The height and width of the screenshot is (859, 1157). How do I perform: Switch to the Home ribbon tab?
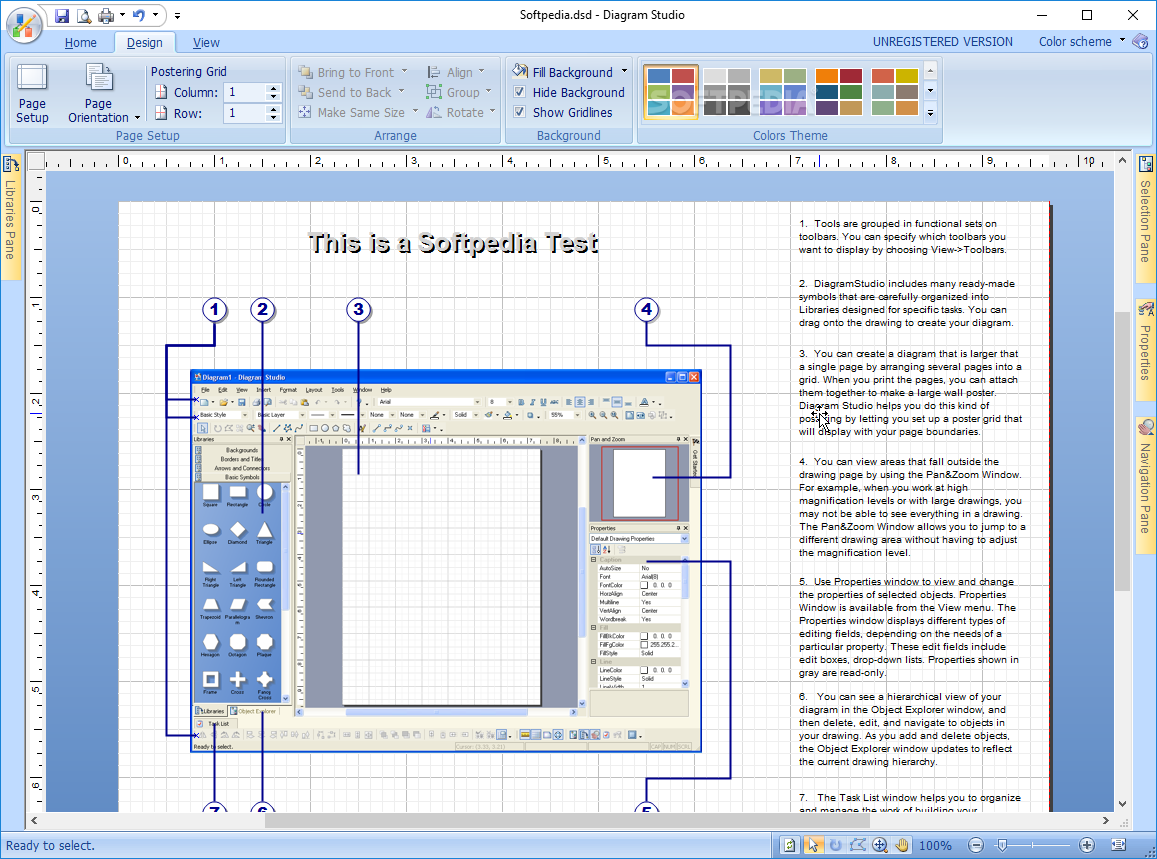coord(80,43)
